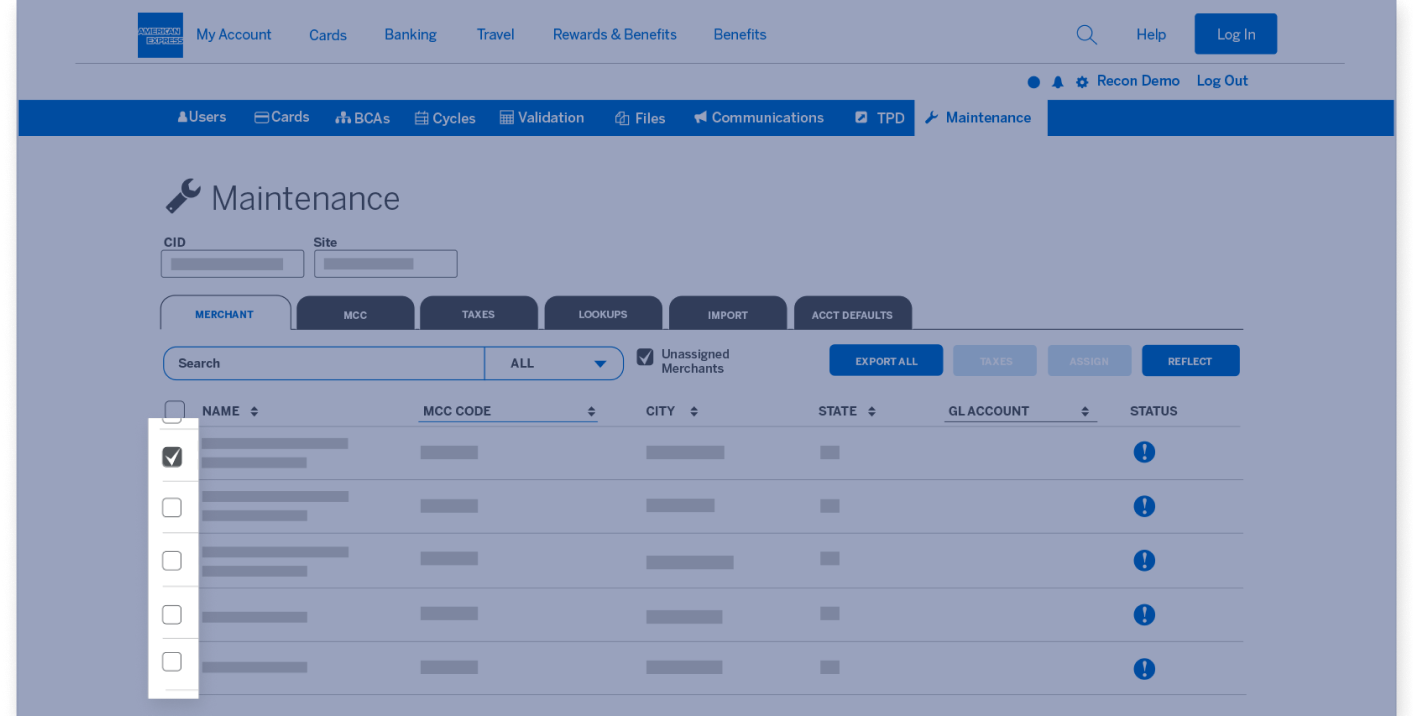Check the select-all checkbox in table header

(174, 410)
